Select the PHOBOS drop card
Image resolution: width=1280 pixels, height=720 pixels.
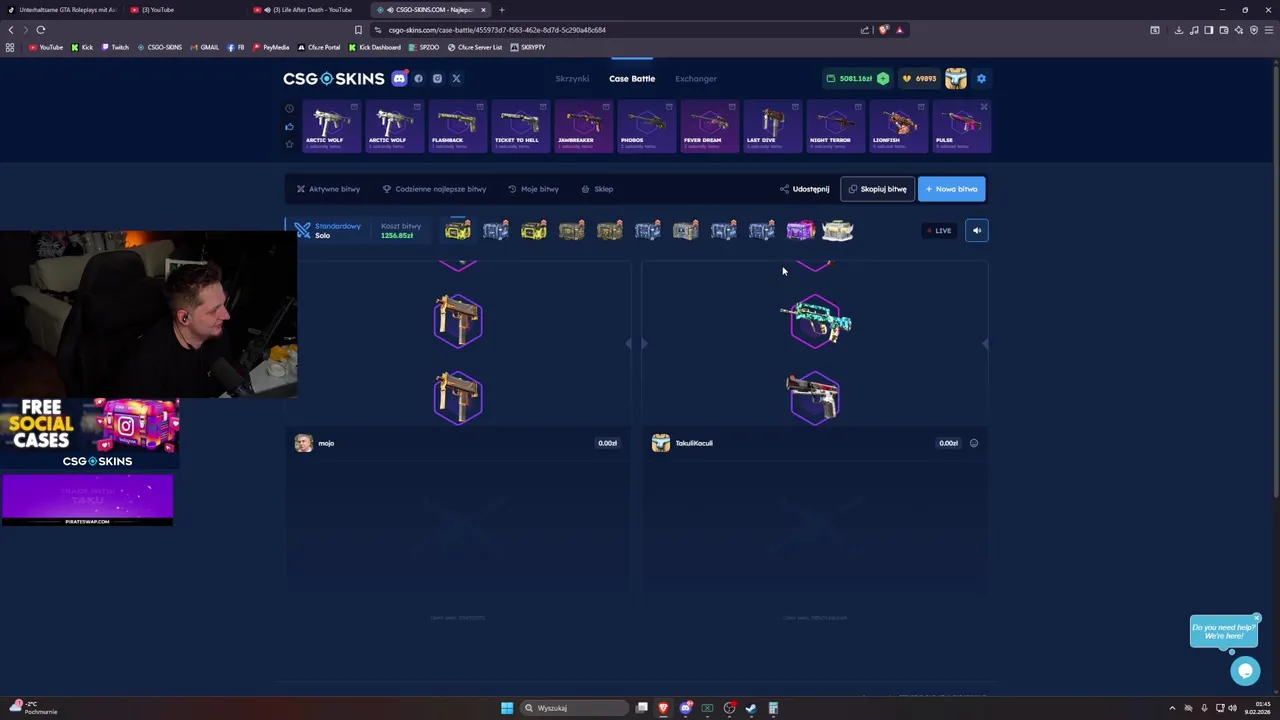click(x=646, y=126)
